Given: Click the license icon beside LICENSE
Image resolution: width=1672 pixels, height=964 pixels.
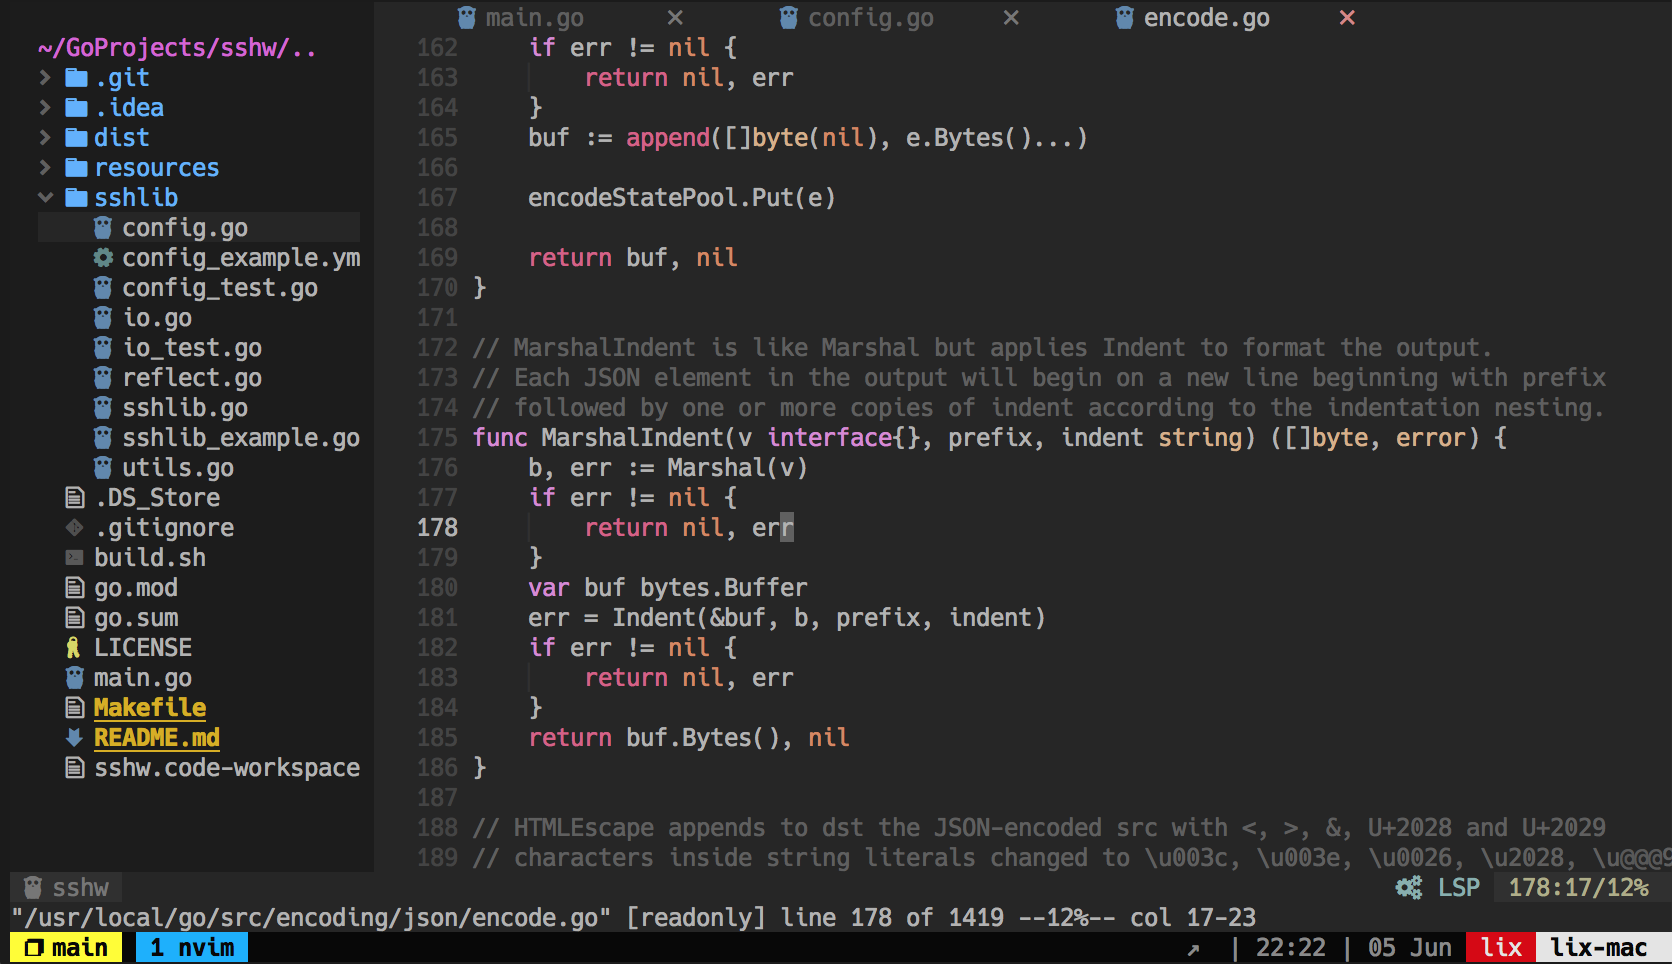Looking at the screenshot, I should (73, 648).
